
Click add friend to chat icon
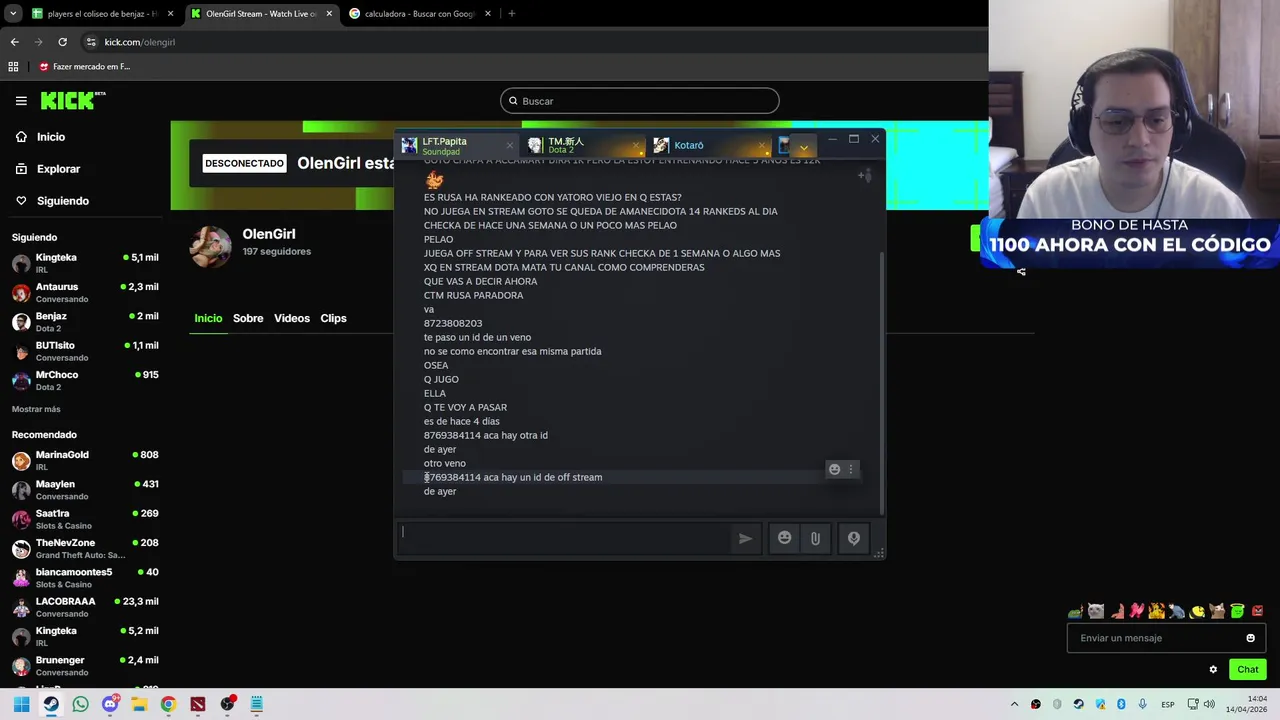click(865, 176)
